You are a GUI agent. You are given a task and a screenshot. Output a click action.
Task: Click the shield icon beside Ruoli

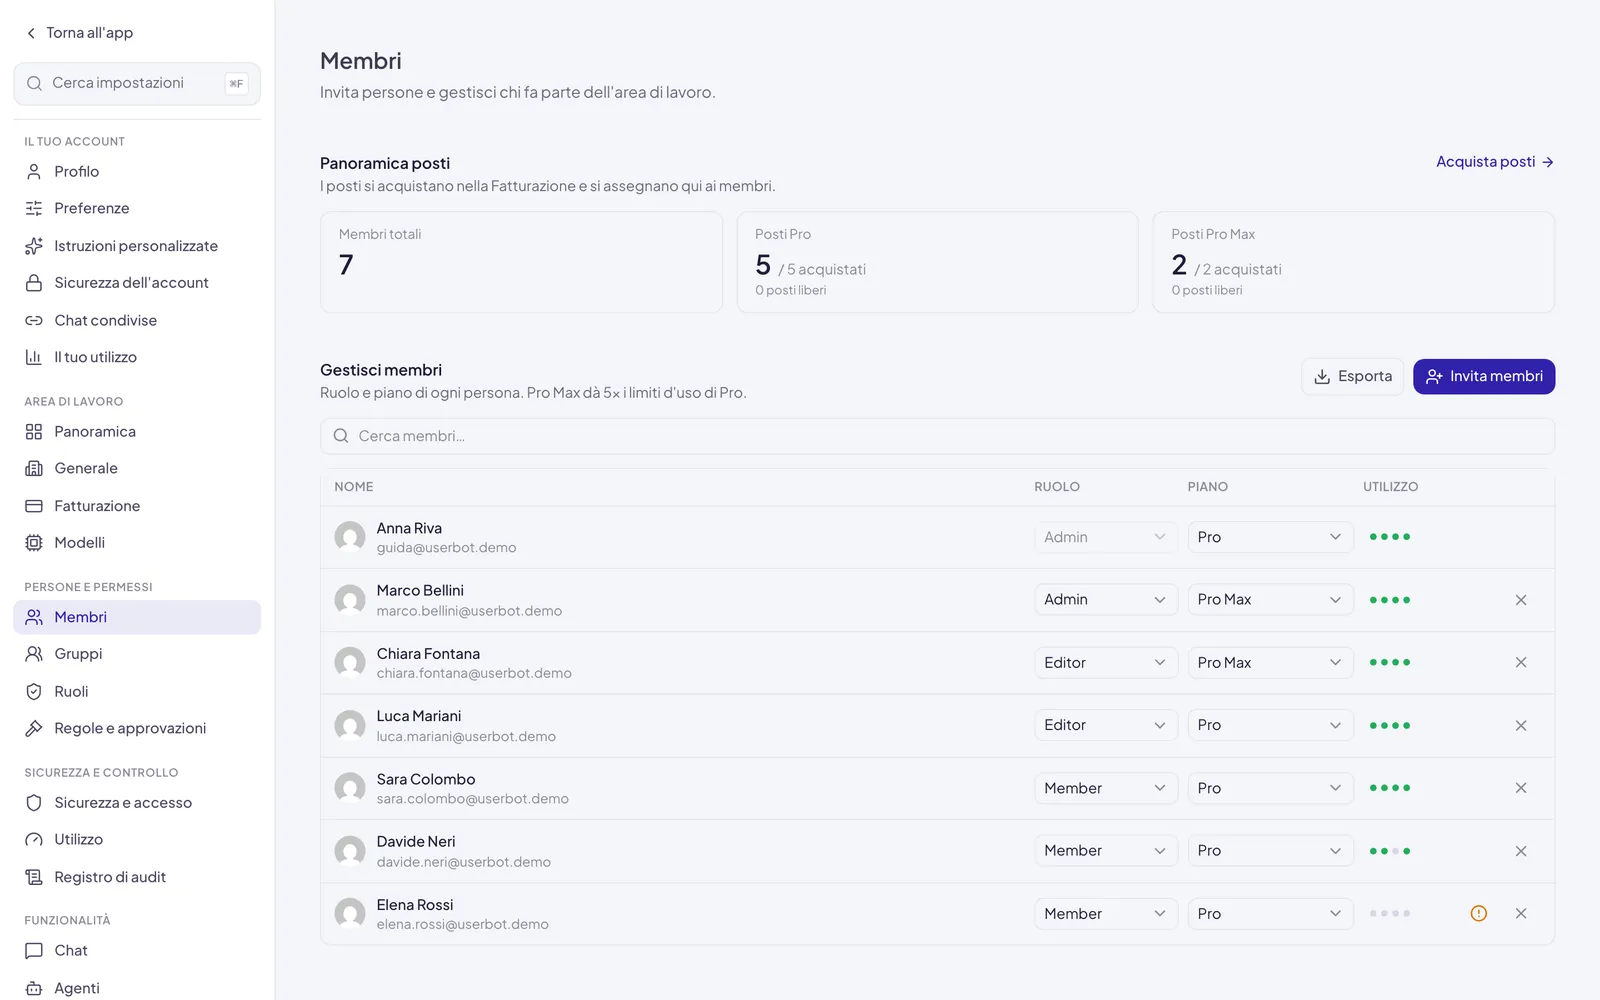34,691
